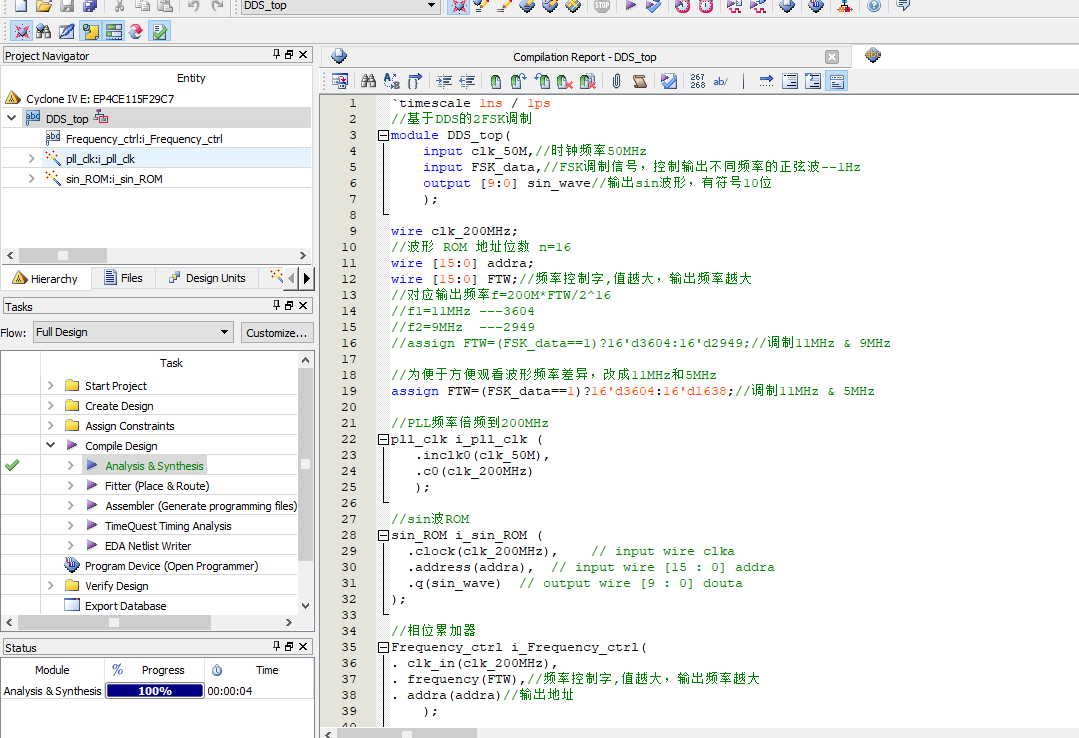Click the Decrease Indent icon

click(x=467, y=81)
